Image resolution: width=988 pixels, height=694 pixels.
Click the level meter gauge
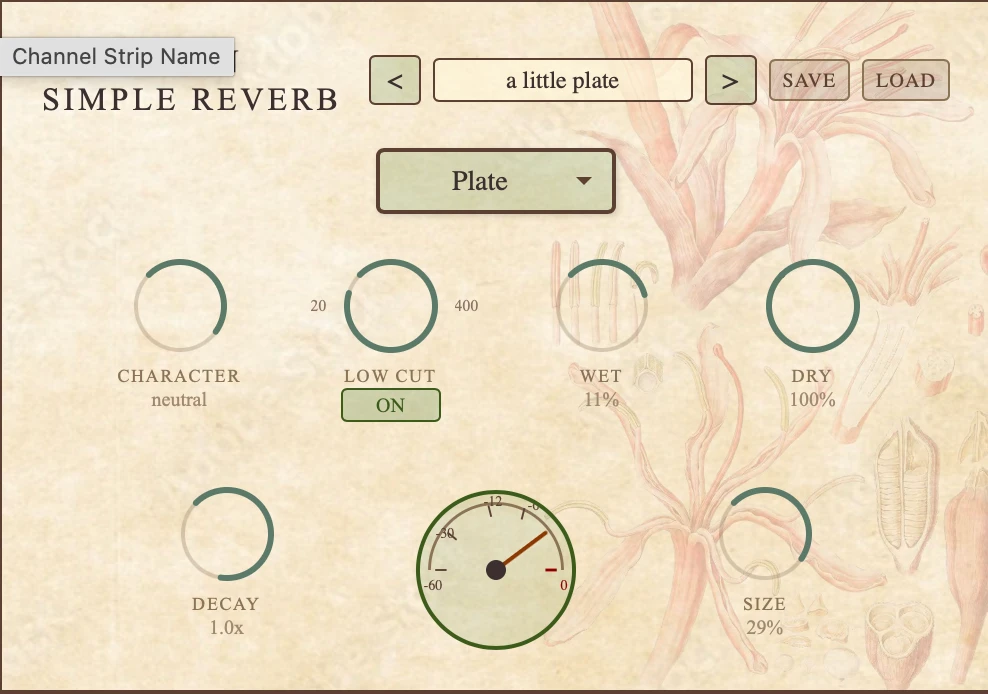496,570
